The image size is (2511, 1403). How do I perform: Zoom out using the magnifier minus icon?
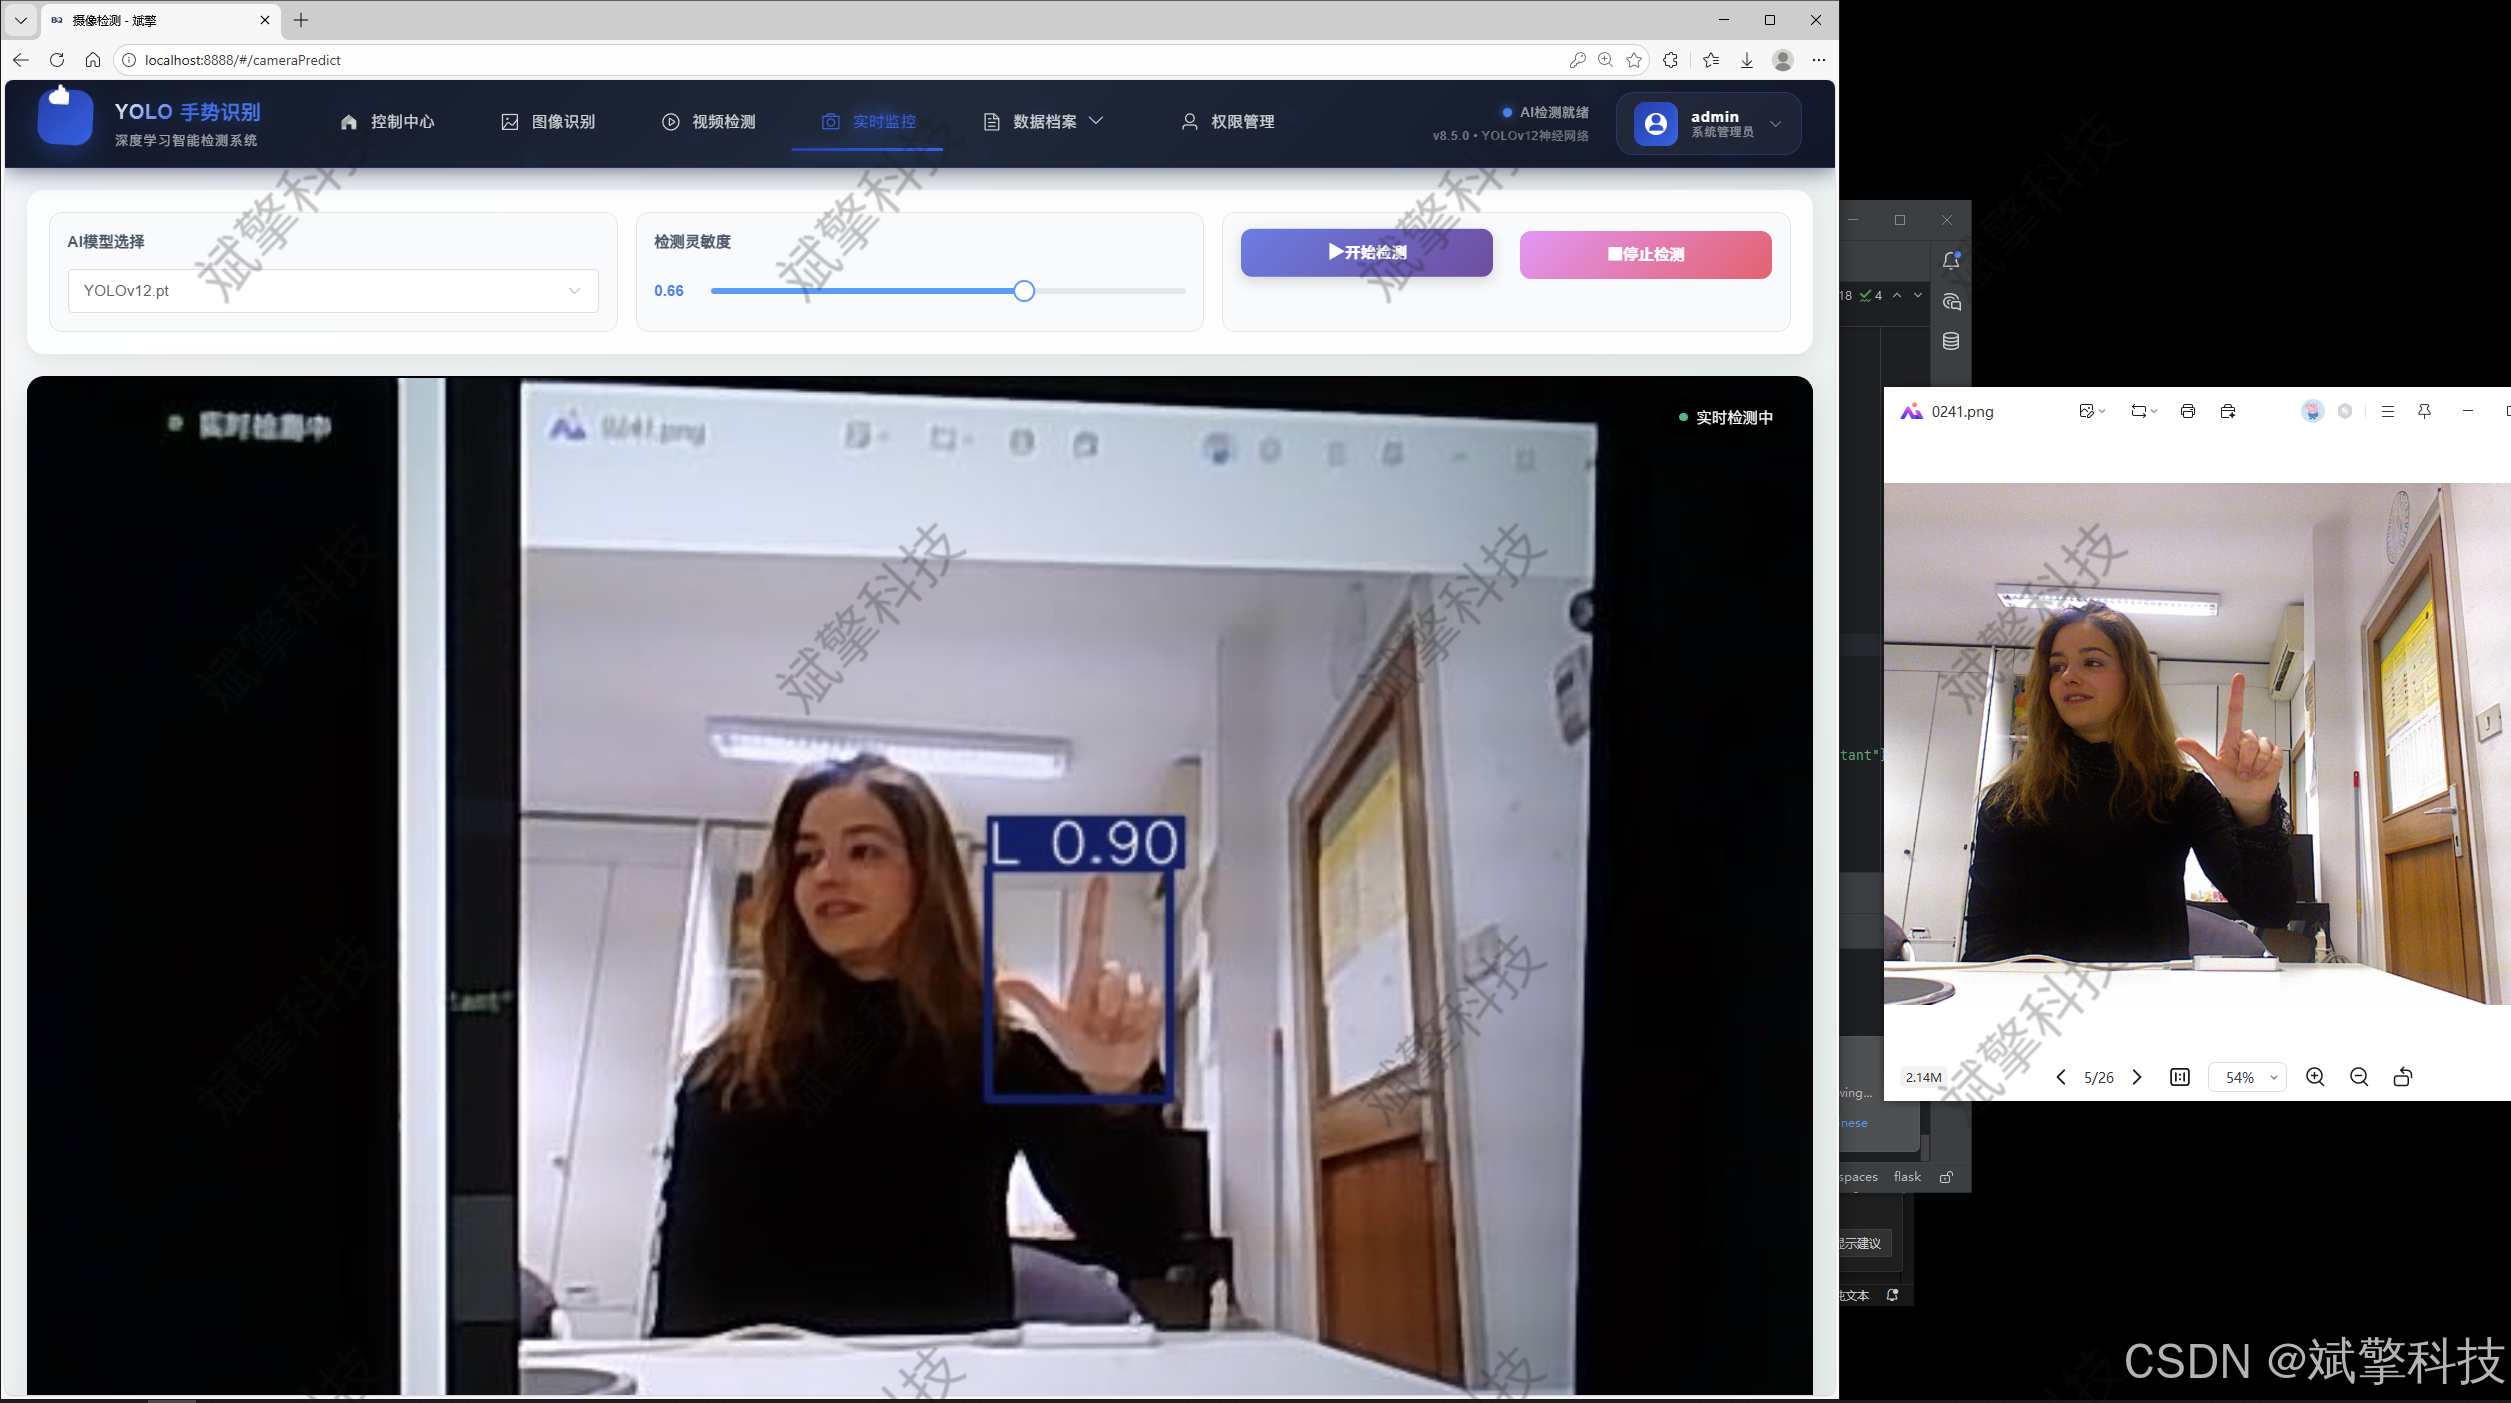click(2358, 1077)
